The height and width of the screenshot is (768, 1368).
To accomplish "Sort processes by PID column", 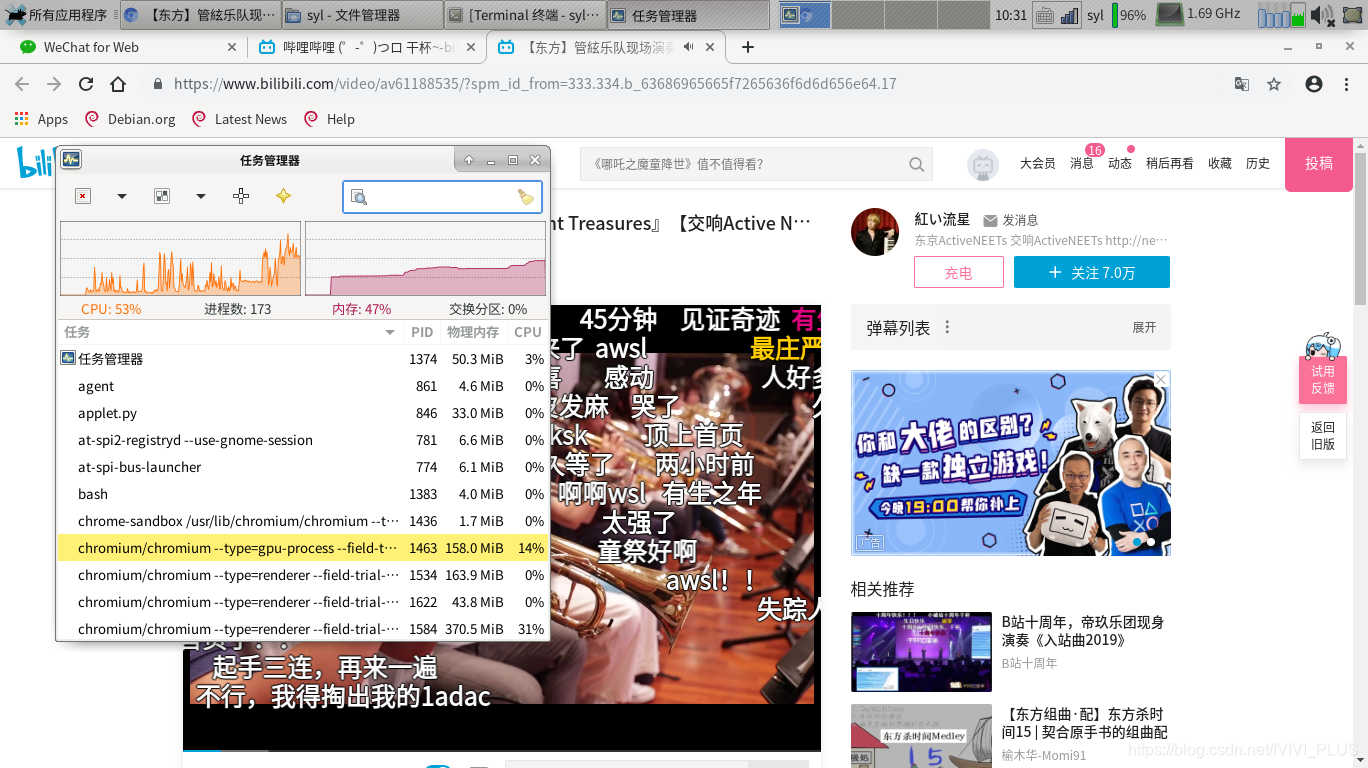I will (x=422, y=332).
